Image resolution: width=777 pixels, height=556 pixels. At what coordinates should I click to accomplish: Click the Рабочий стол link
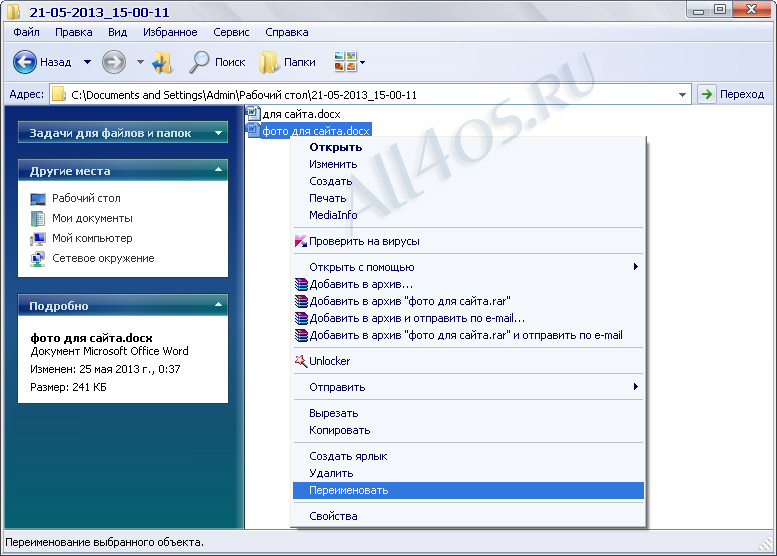click(86, 198)
